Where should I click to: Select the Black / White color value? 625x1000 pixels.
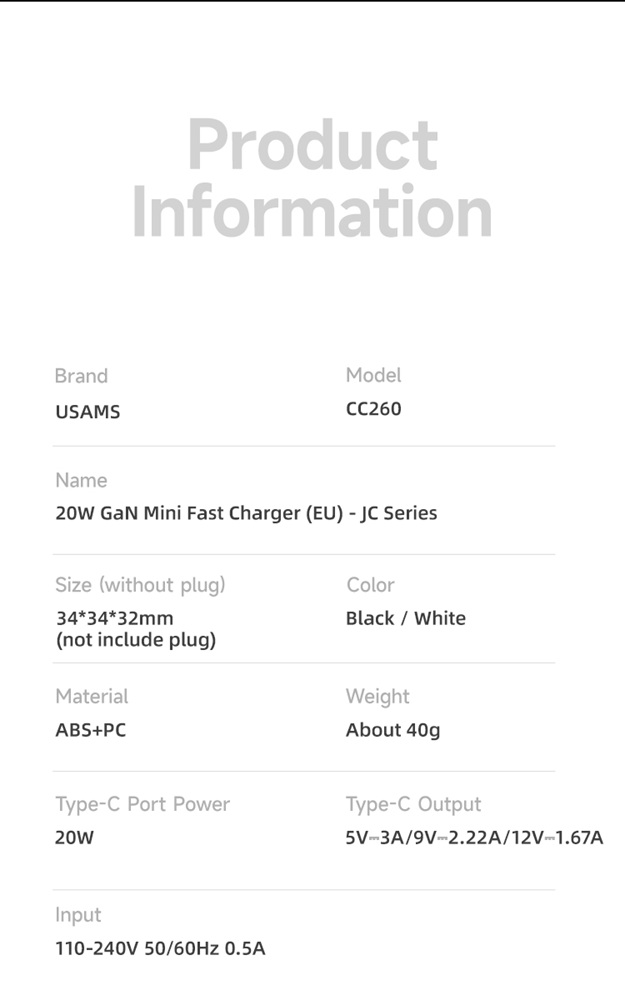(x=406, y=619)
